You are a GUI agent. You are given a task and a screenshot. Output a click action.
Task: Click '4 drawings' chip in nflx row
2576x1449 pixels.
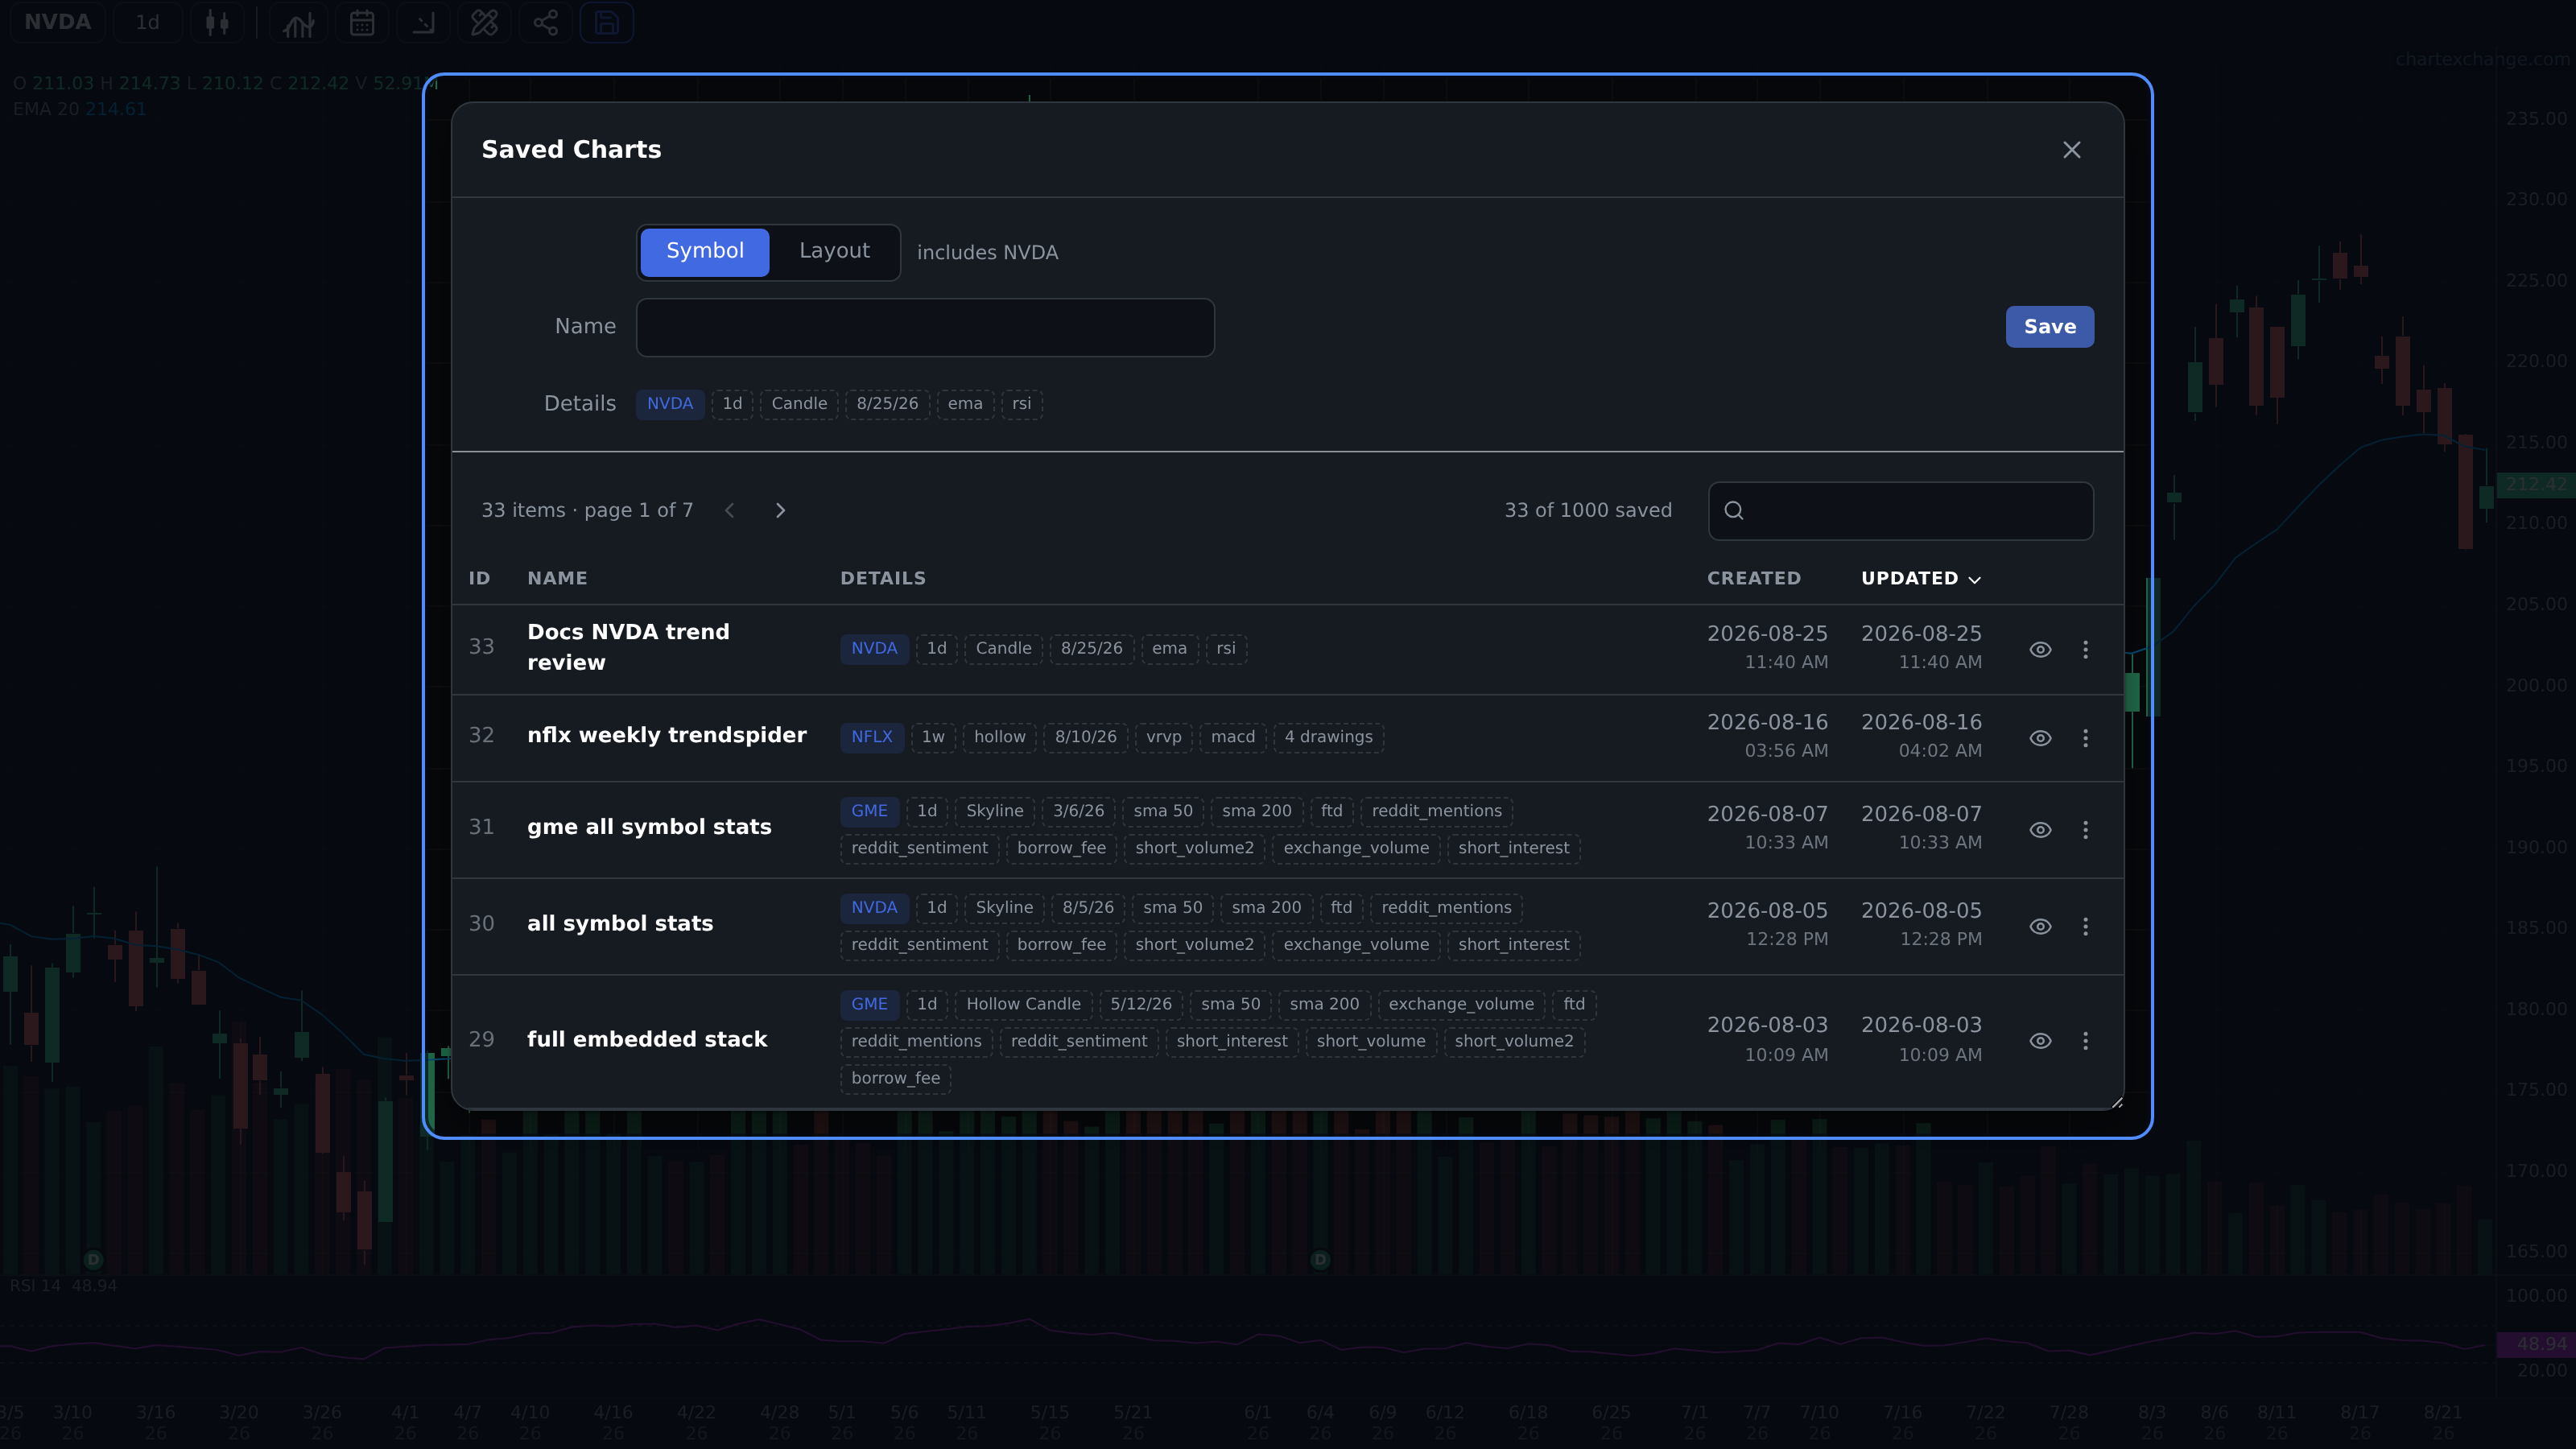coord(1328,737)
